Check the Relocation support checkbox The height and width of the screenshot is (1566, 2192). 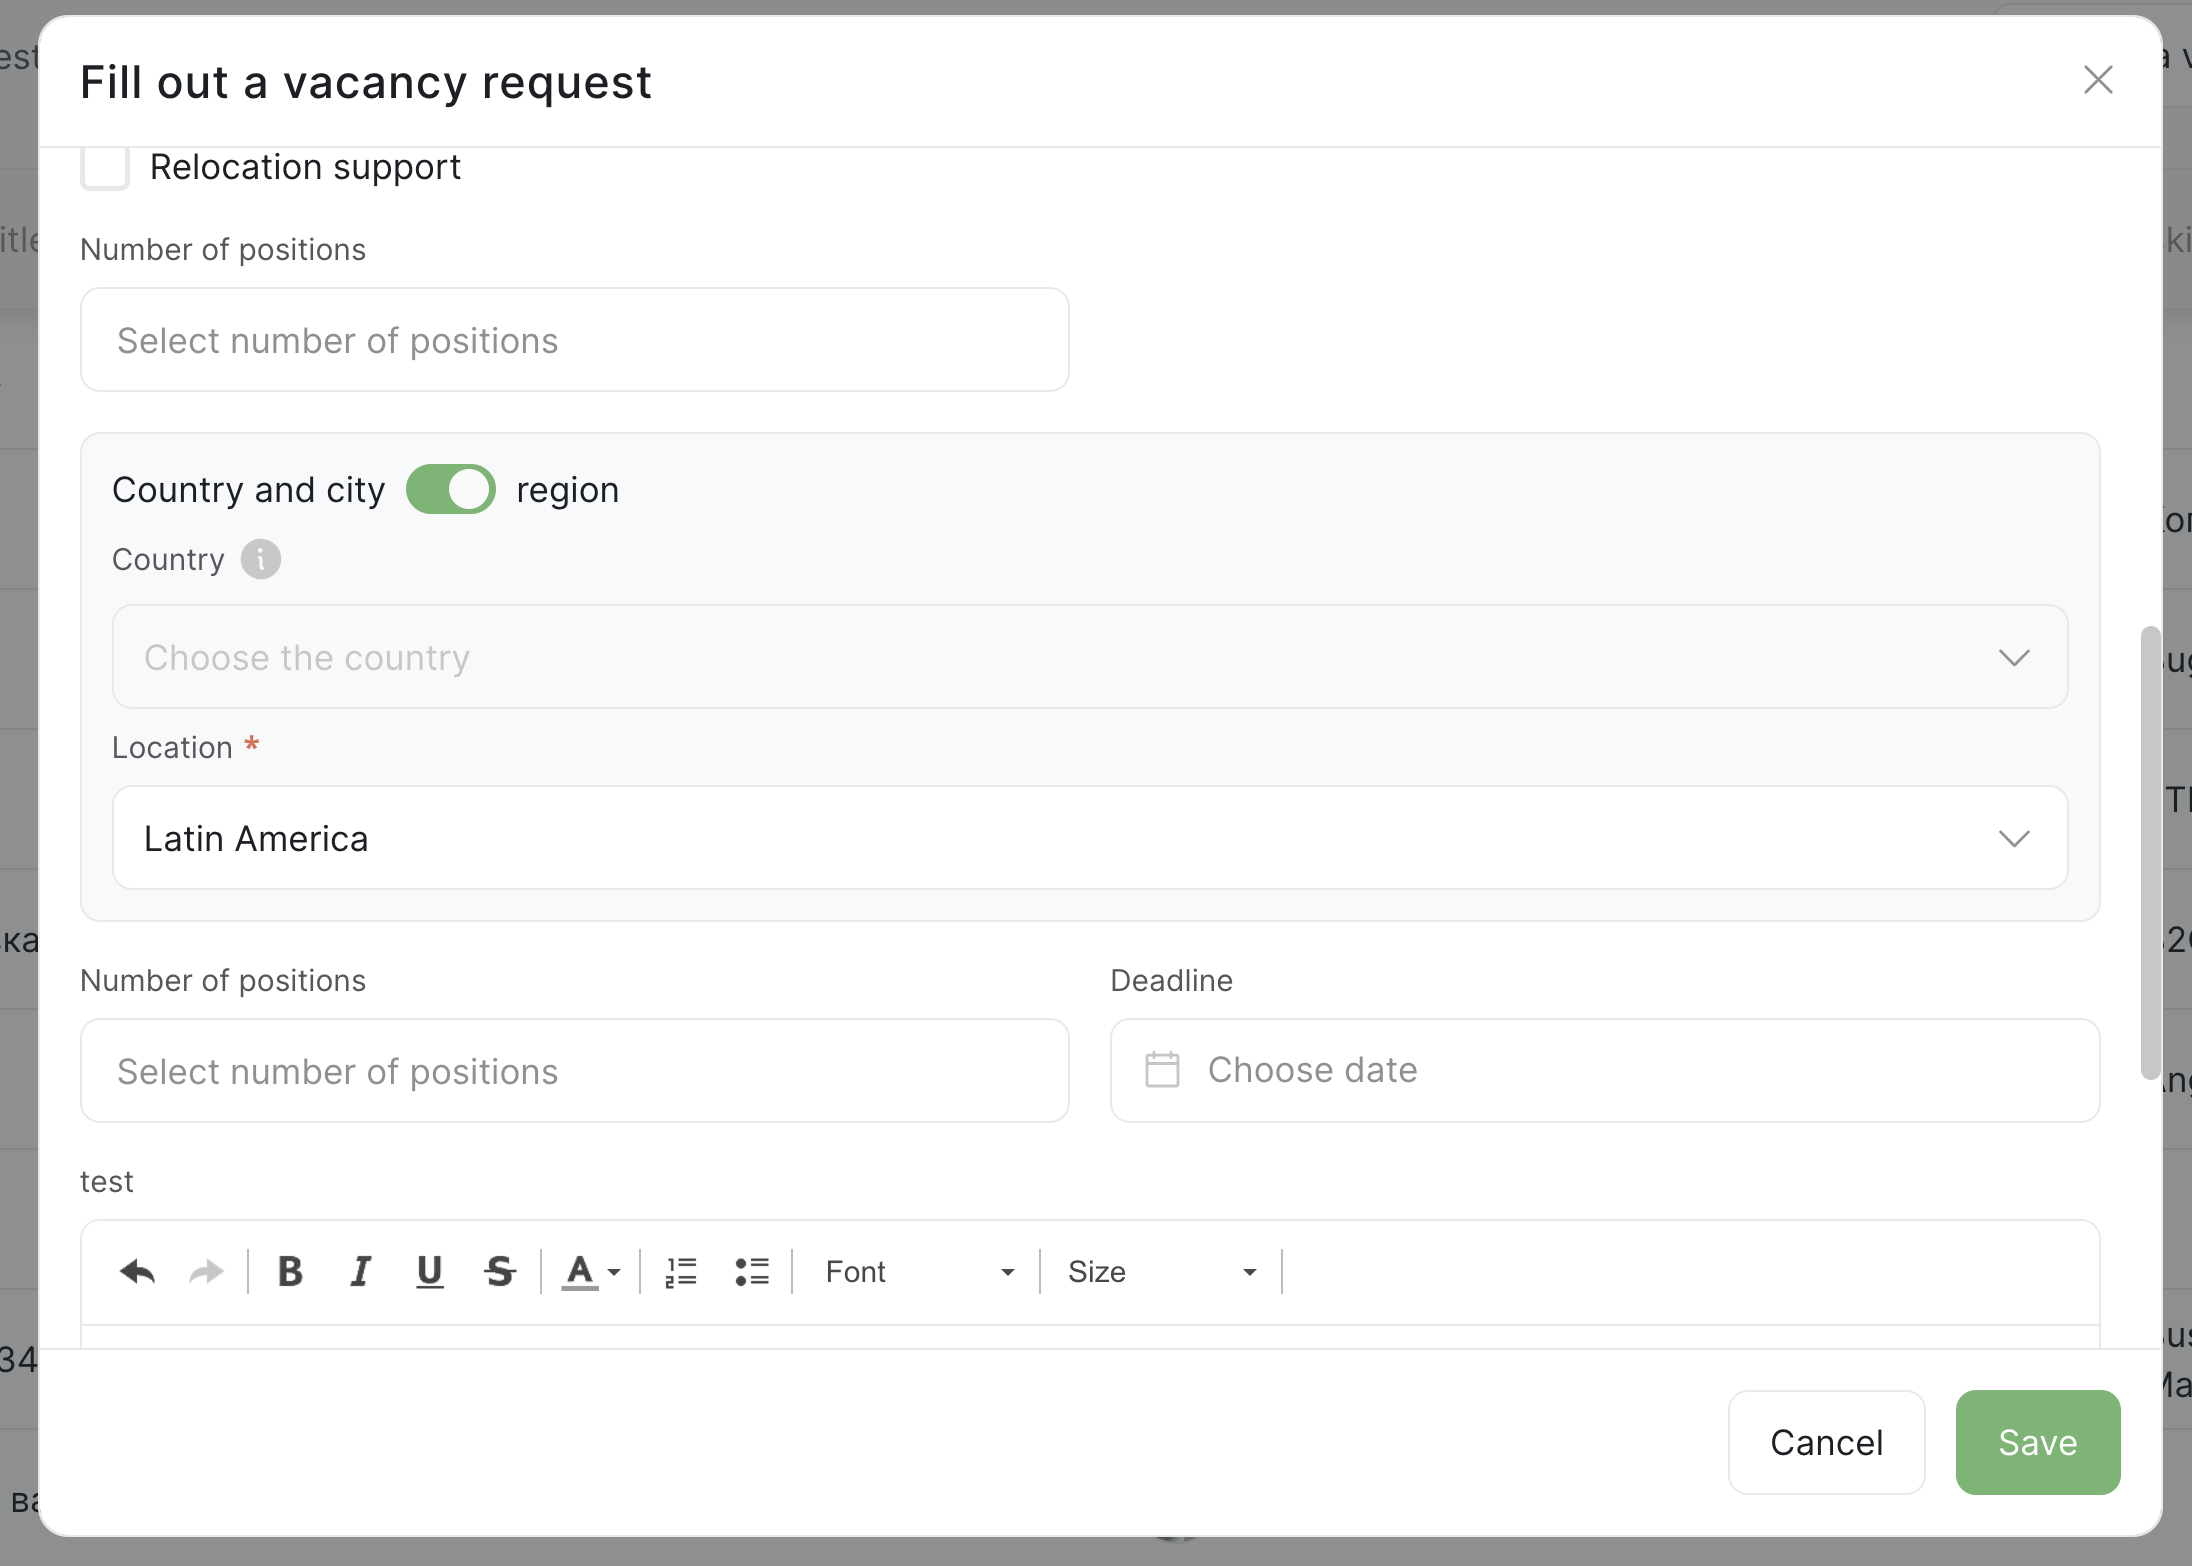pyautogui.click(x=105, y=167)
